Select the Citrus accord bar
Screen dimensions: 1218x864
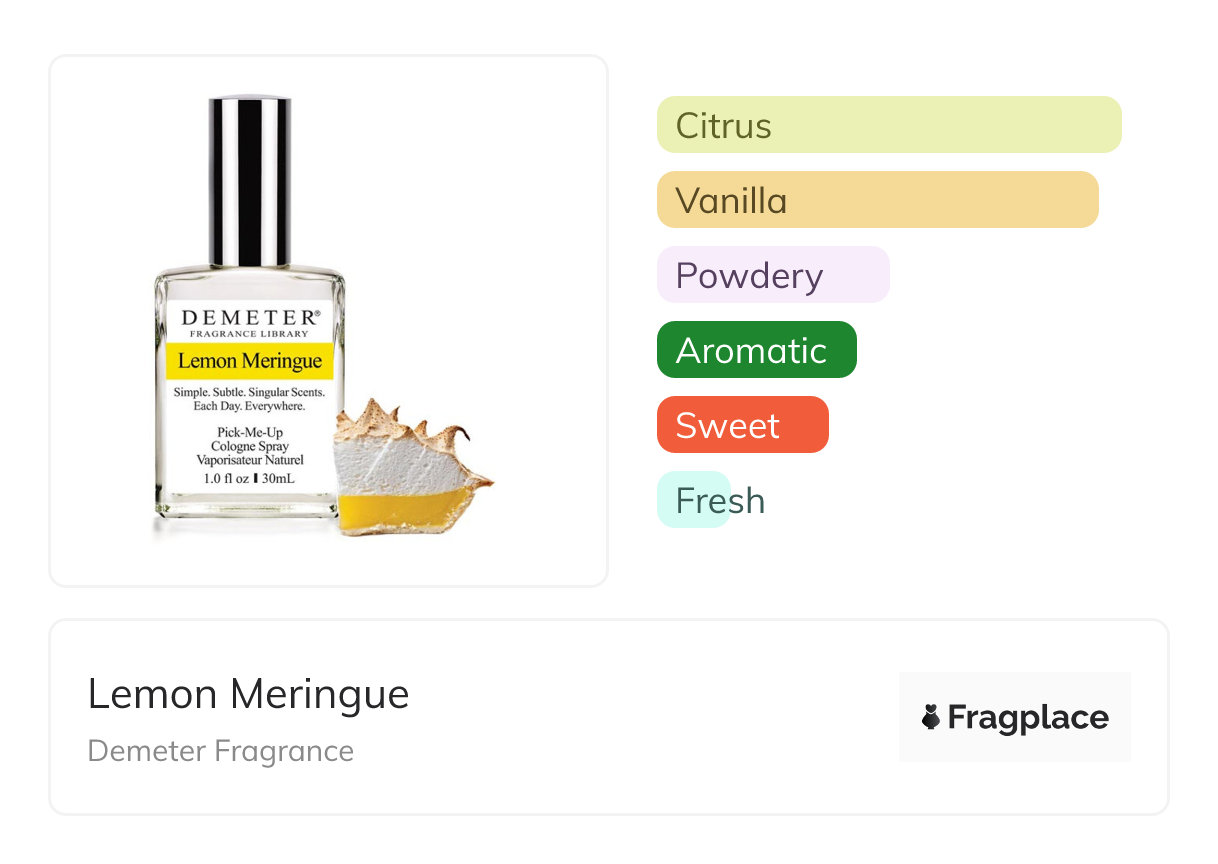(x=889, y=125)
